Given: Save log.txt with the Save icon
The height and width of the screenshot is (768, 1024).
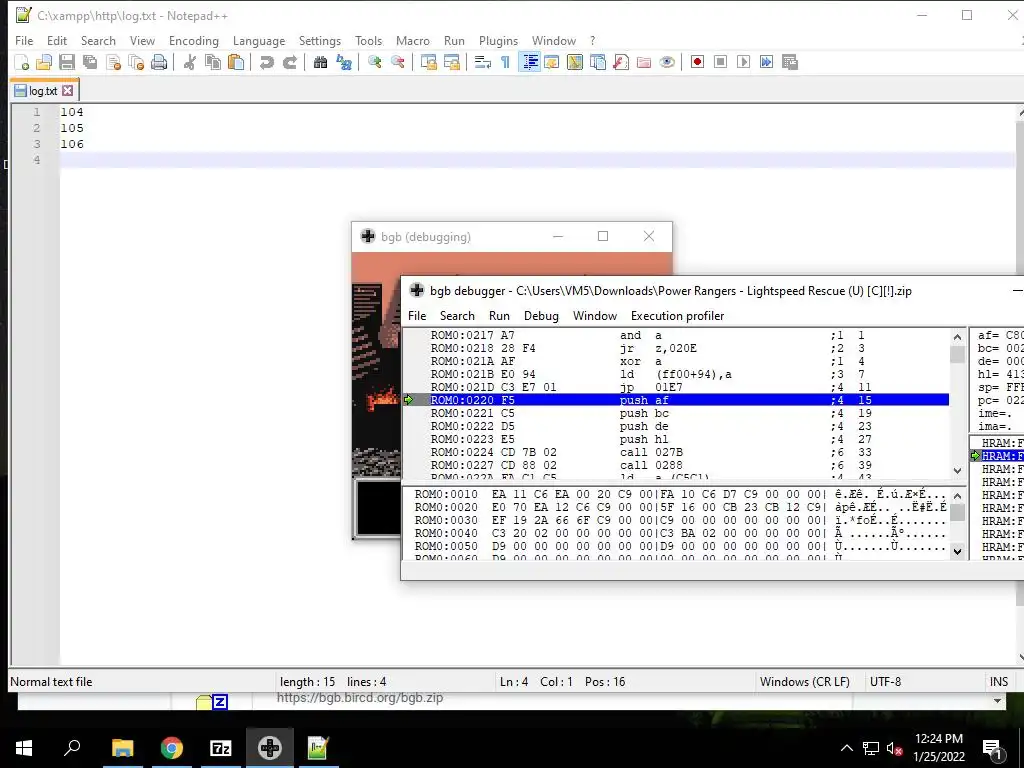Looking at the screenshot, I should [67, 62].
